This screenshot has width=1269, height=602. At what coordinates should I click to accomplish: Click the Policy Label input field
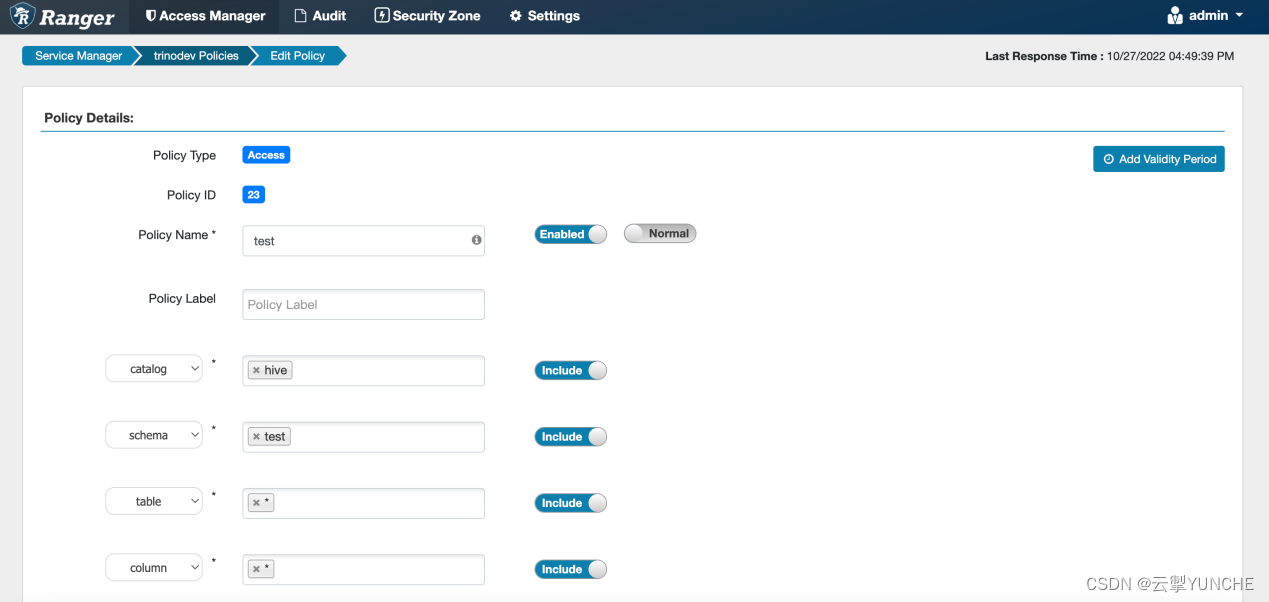point(363,304)
